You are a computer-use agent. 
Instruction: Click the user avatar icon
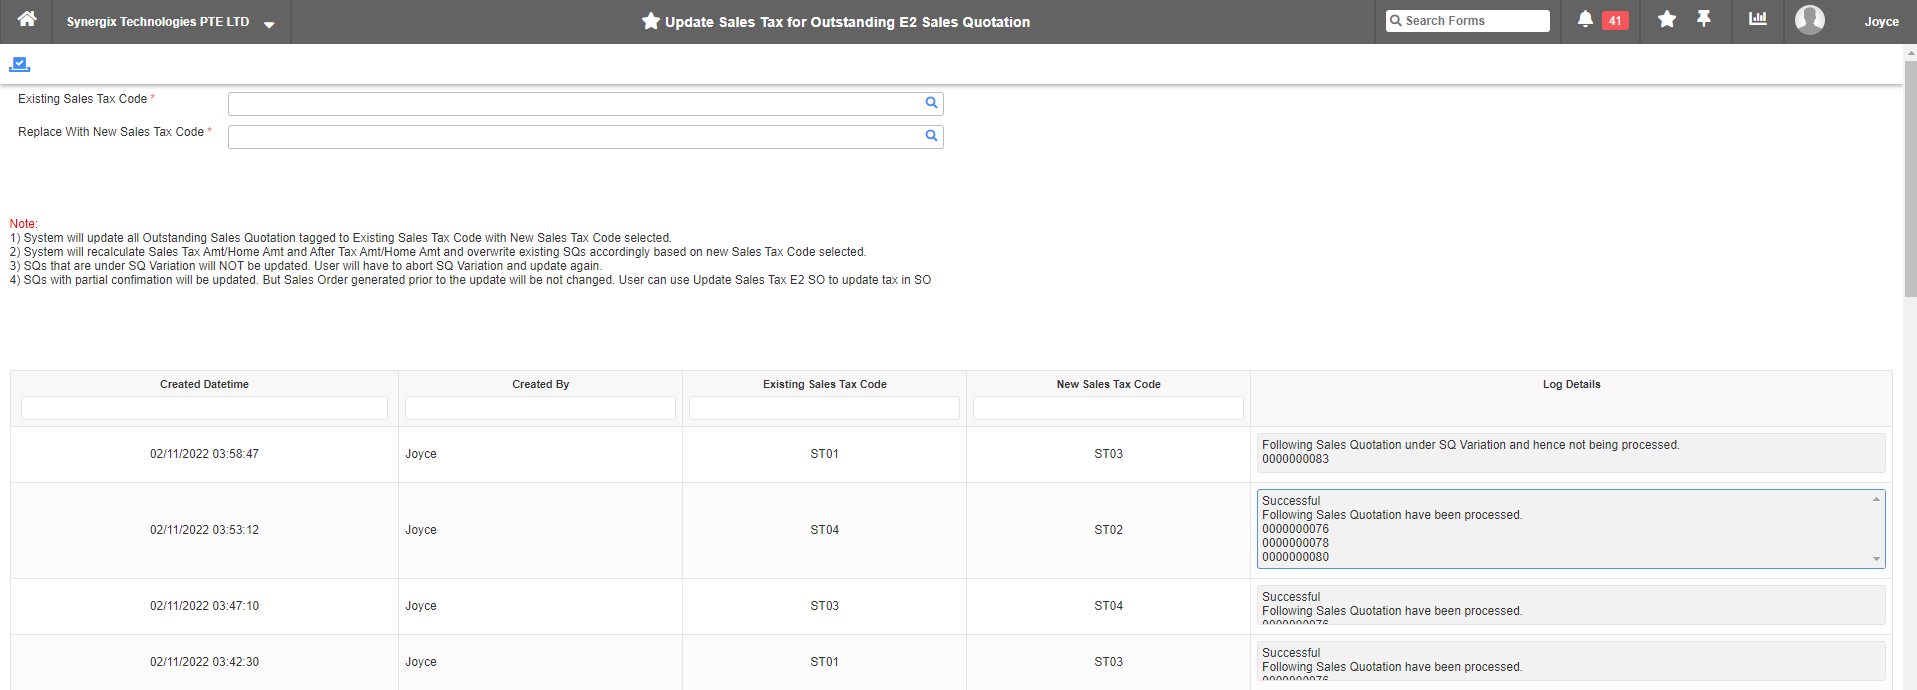pyautogui.click(x=1809, y=20)
